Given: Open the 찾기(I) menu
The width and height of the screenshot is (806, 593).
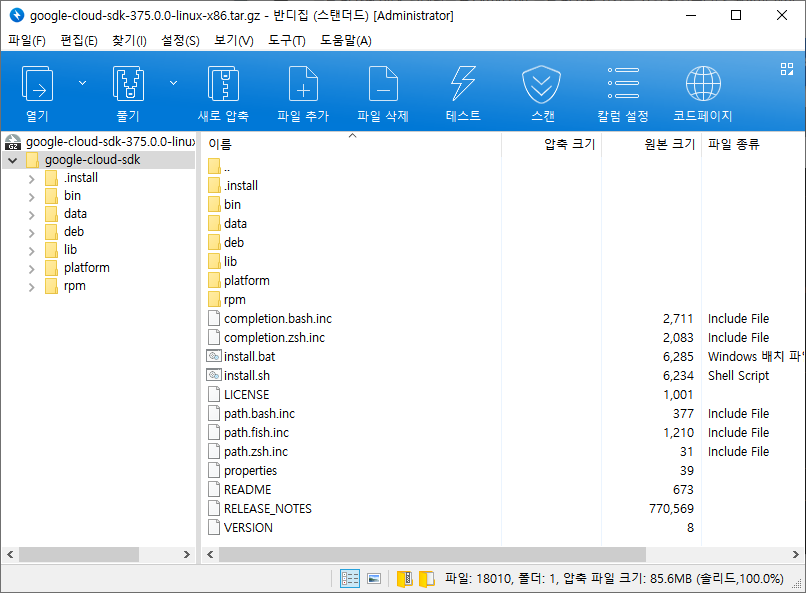Looking at the screenshot, I should 130,40.
